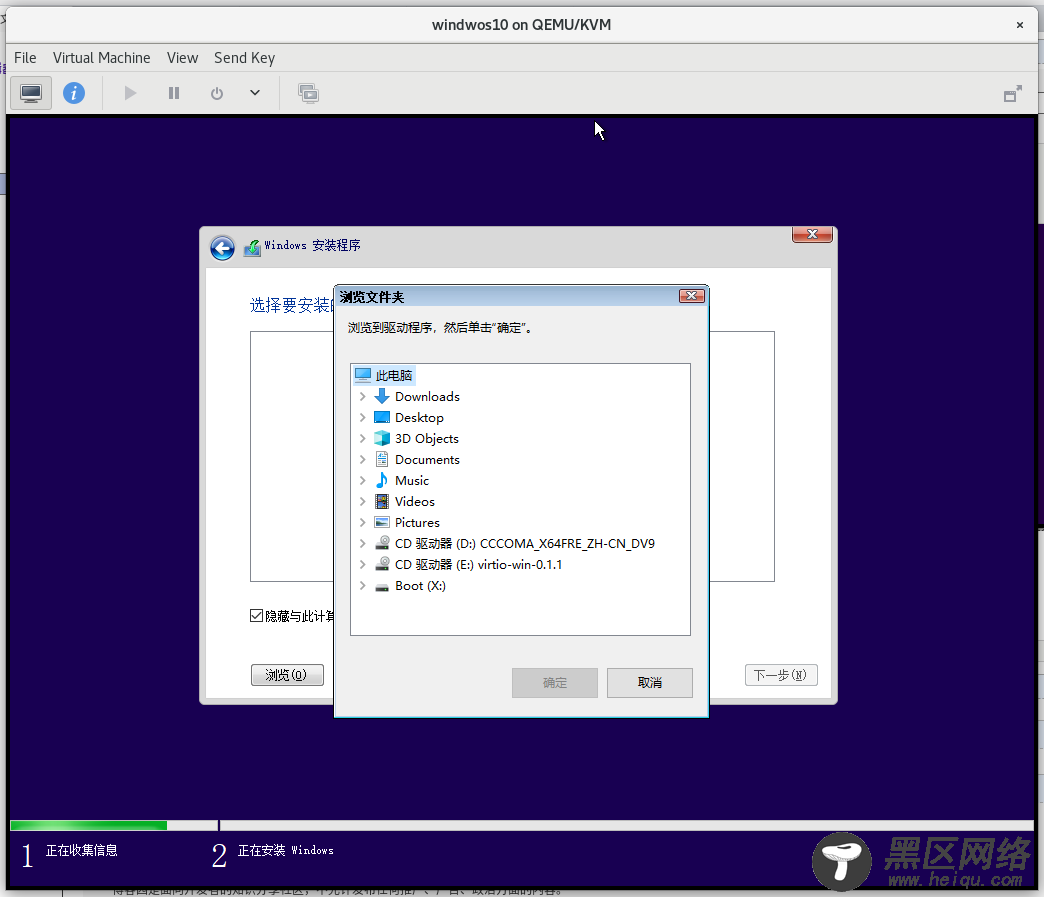Close the QEMU/KVM viewer window
Viewport: 1044px width, 897px height.
1019,25
